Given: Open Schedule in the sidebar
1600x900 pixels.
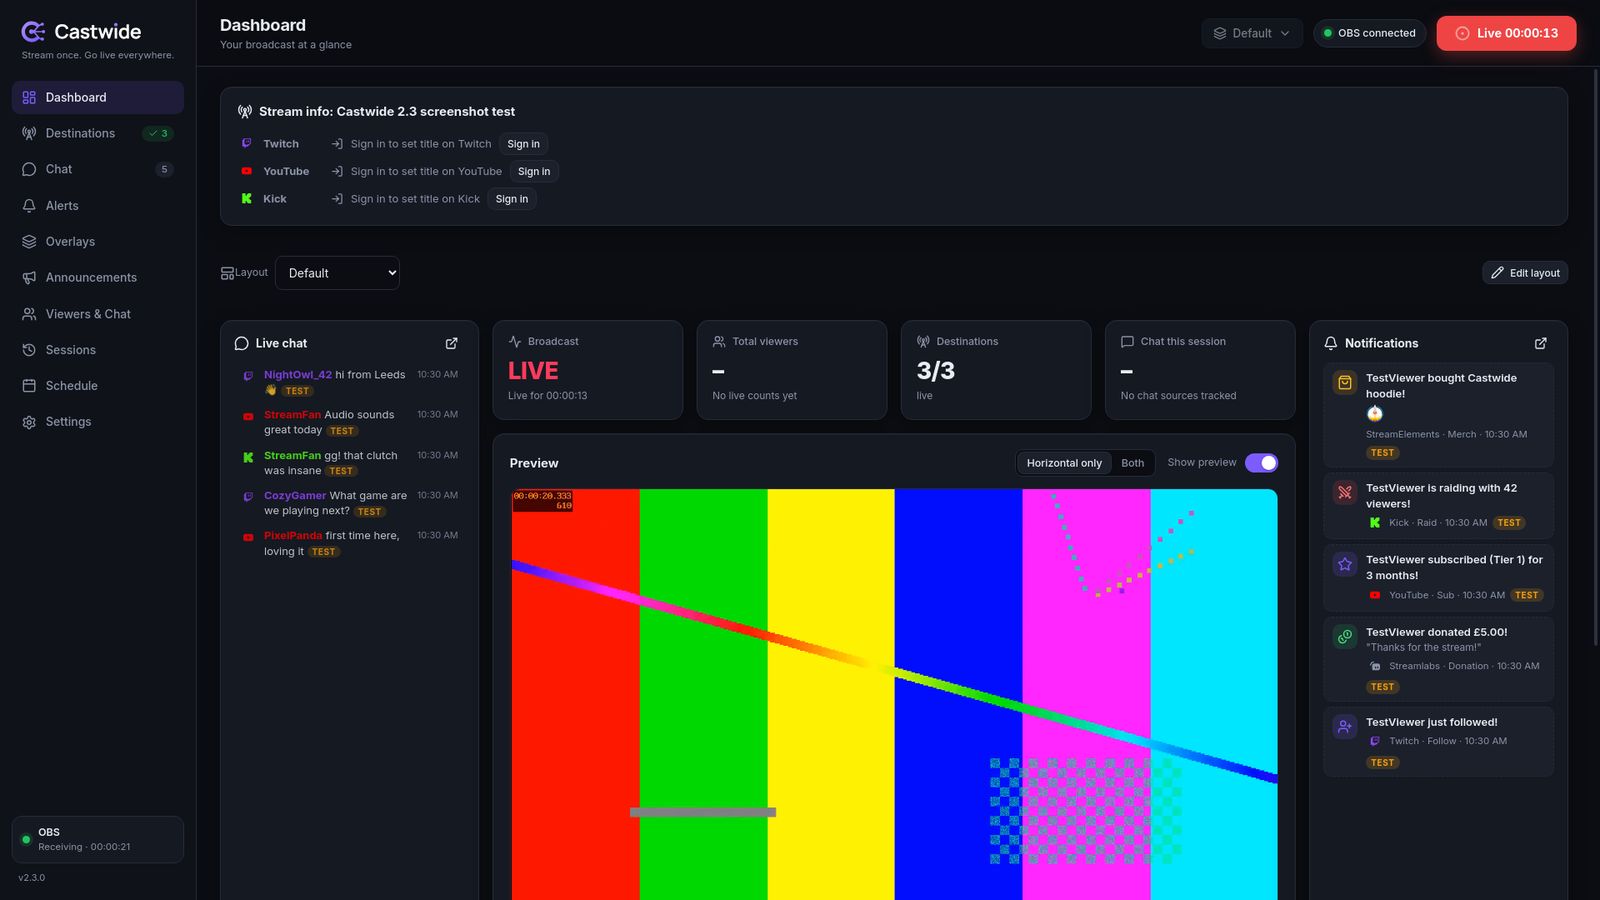Looking at the screenshot, I should 98,386.
